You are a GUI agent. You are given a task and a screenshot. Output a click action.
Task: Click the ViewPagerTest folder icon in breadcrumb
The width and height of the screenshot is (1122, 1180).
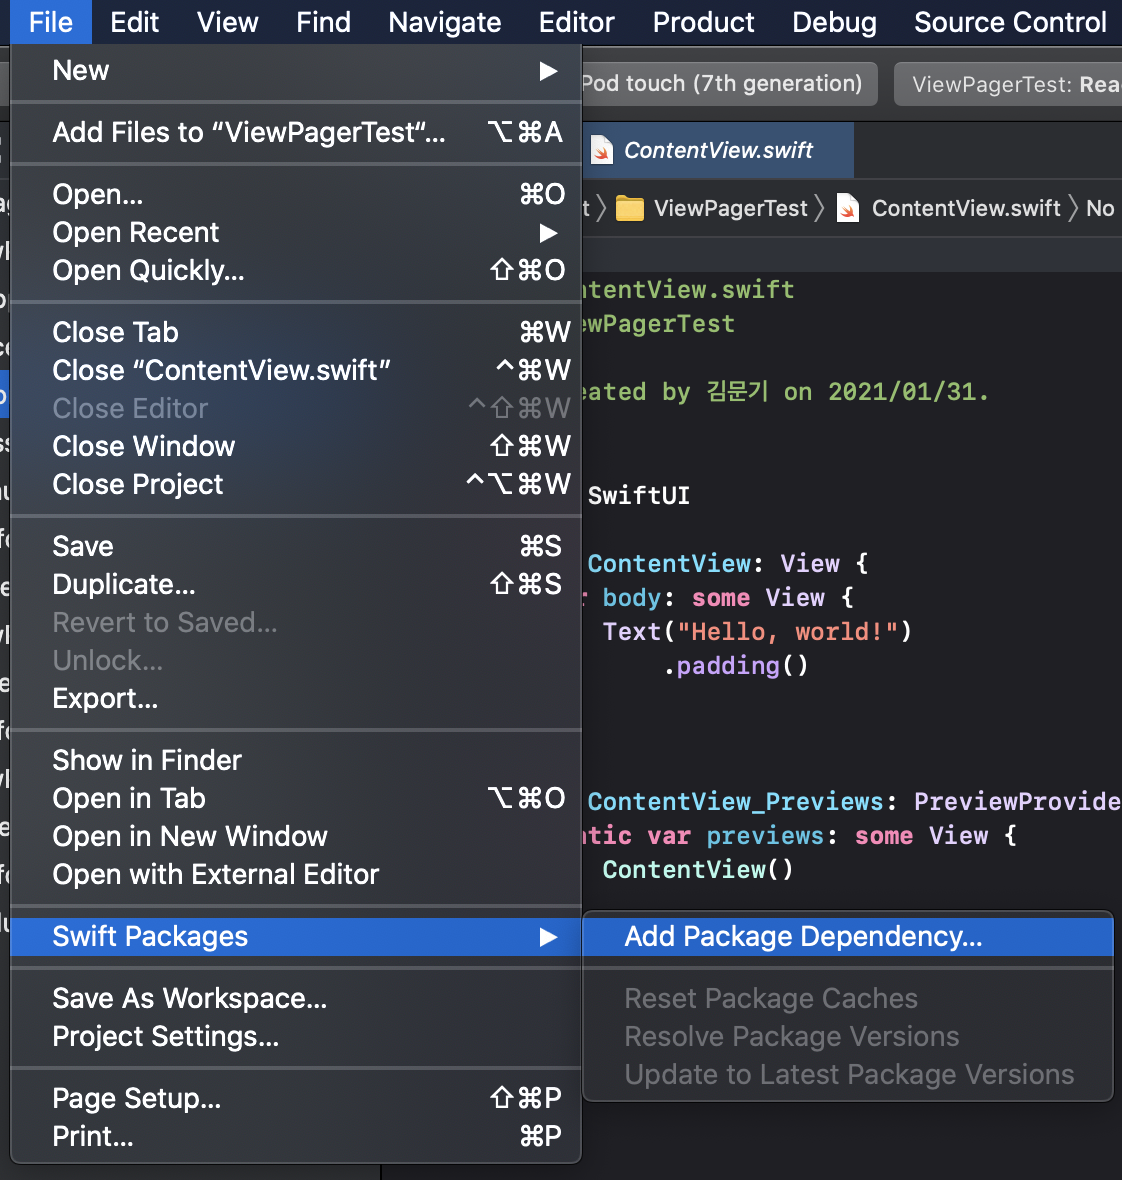pos(630,208)
